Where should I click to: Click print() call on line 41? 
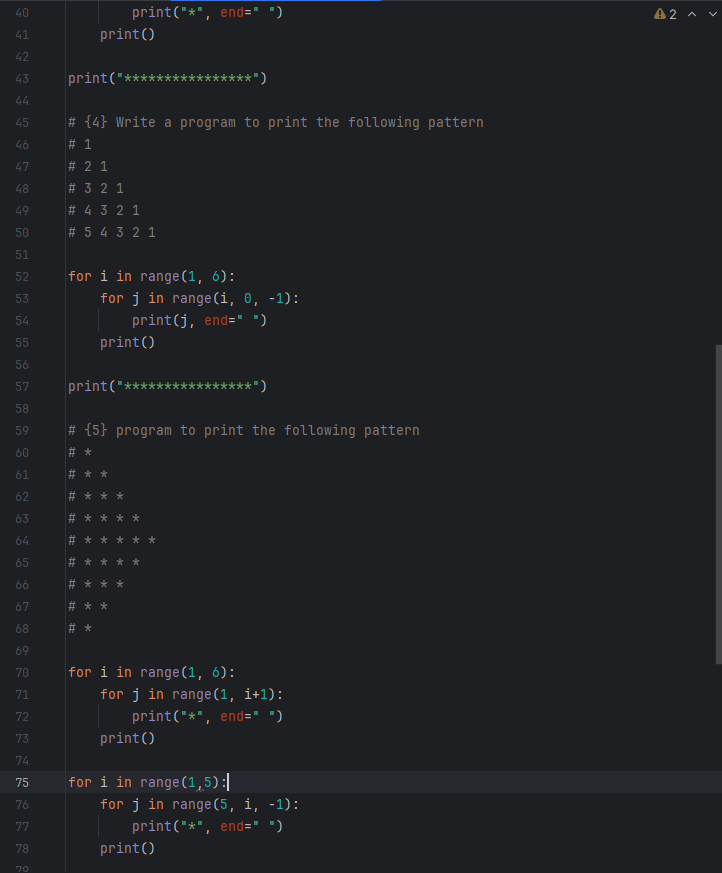pyautogui.click(x=127, y=35)
